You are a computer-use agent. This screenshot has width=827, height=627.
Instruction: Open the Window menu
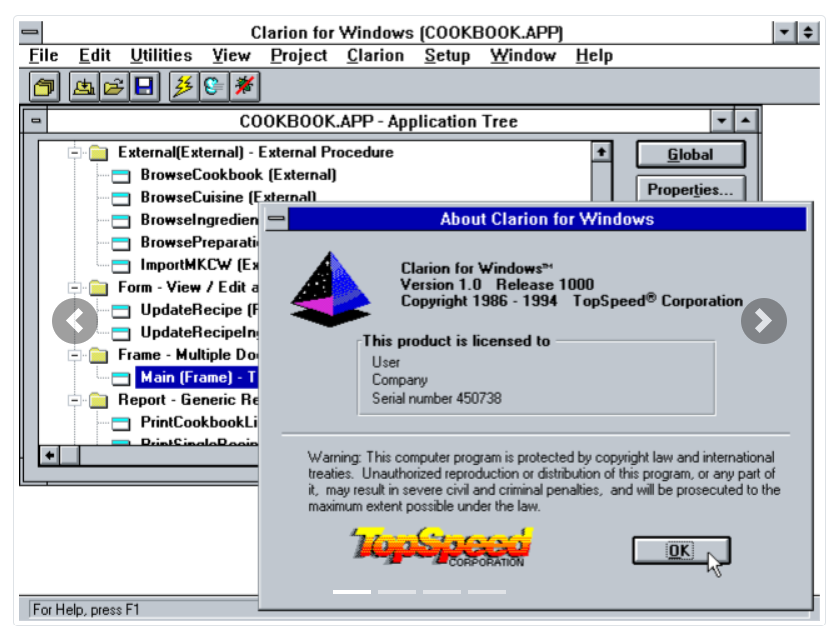point(523,55)
